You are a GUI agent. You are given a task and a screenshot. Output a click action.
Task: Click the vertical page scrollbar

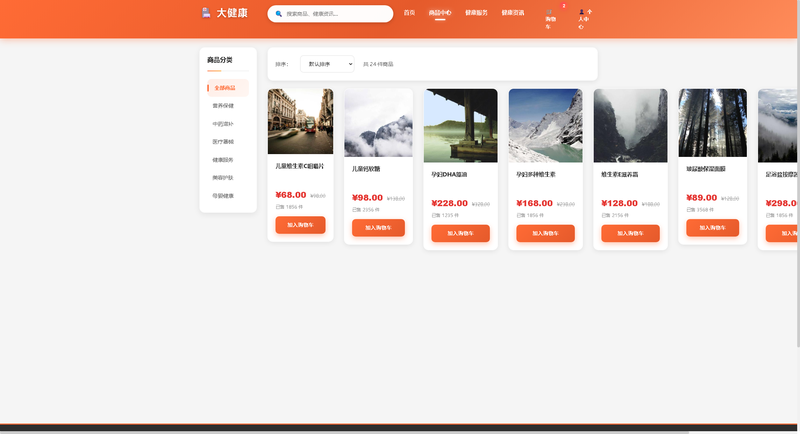tap(798, 173)
